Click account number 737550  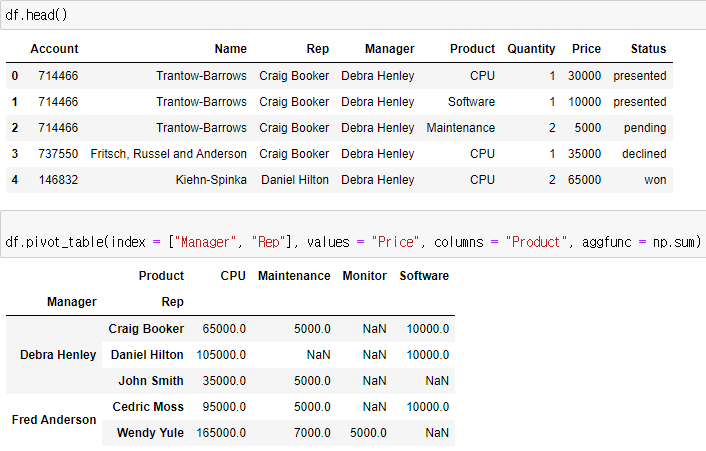58,154
